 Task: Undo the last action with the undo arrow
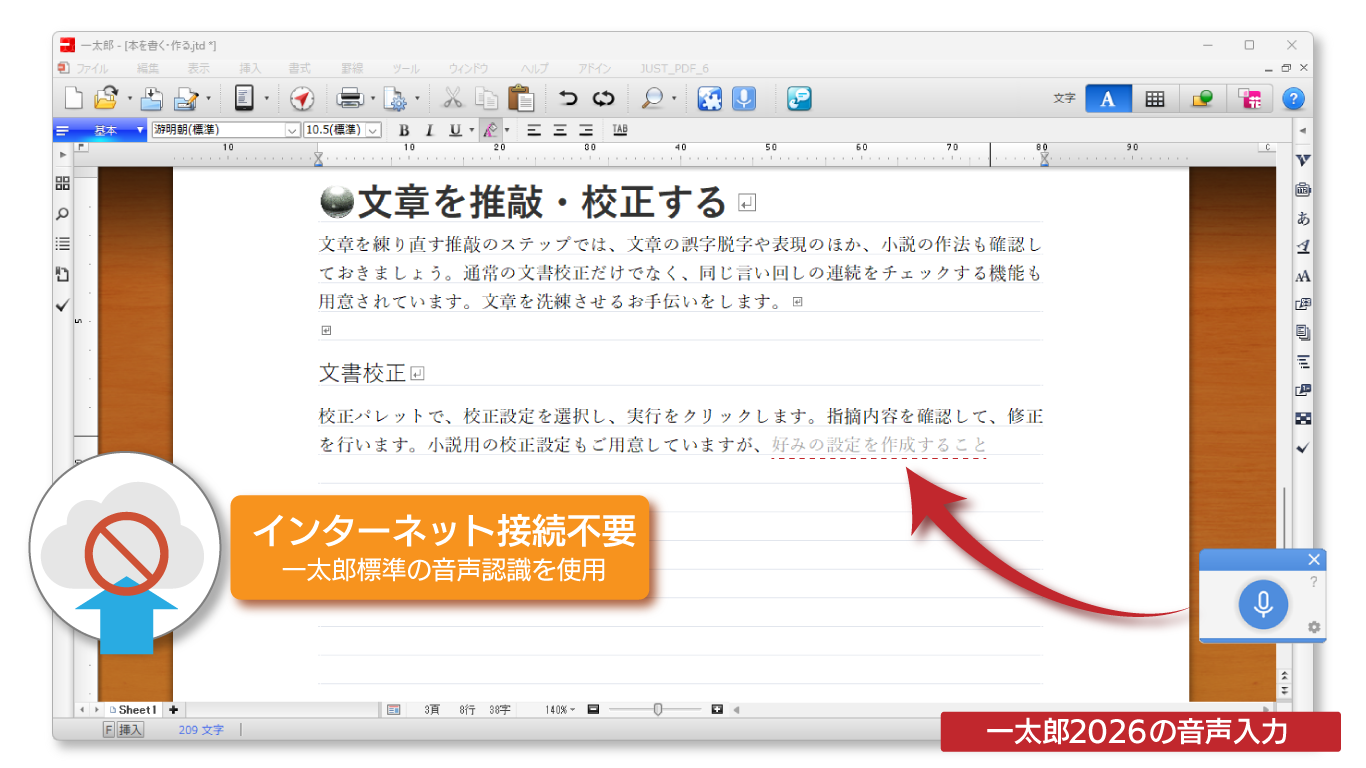pyautogui.click(x=568, y=98)
